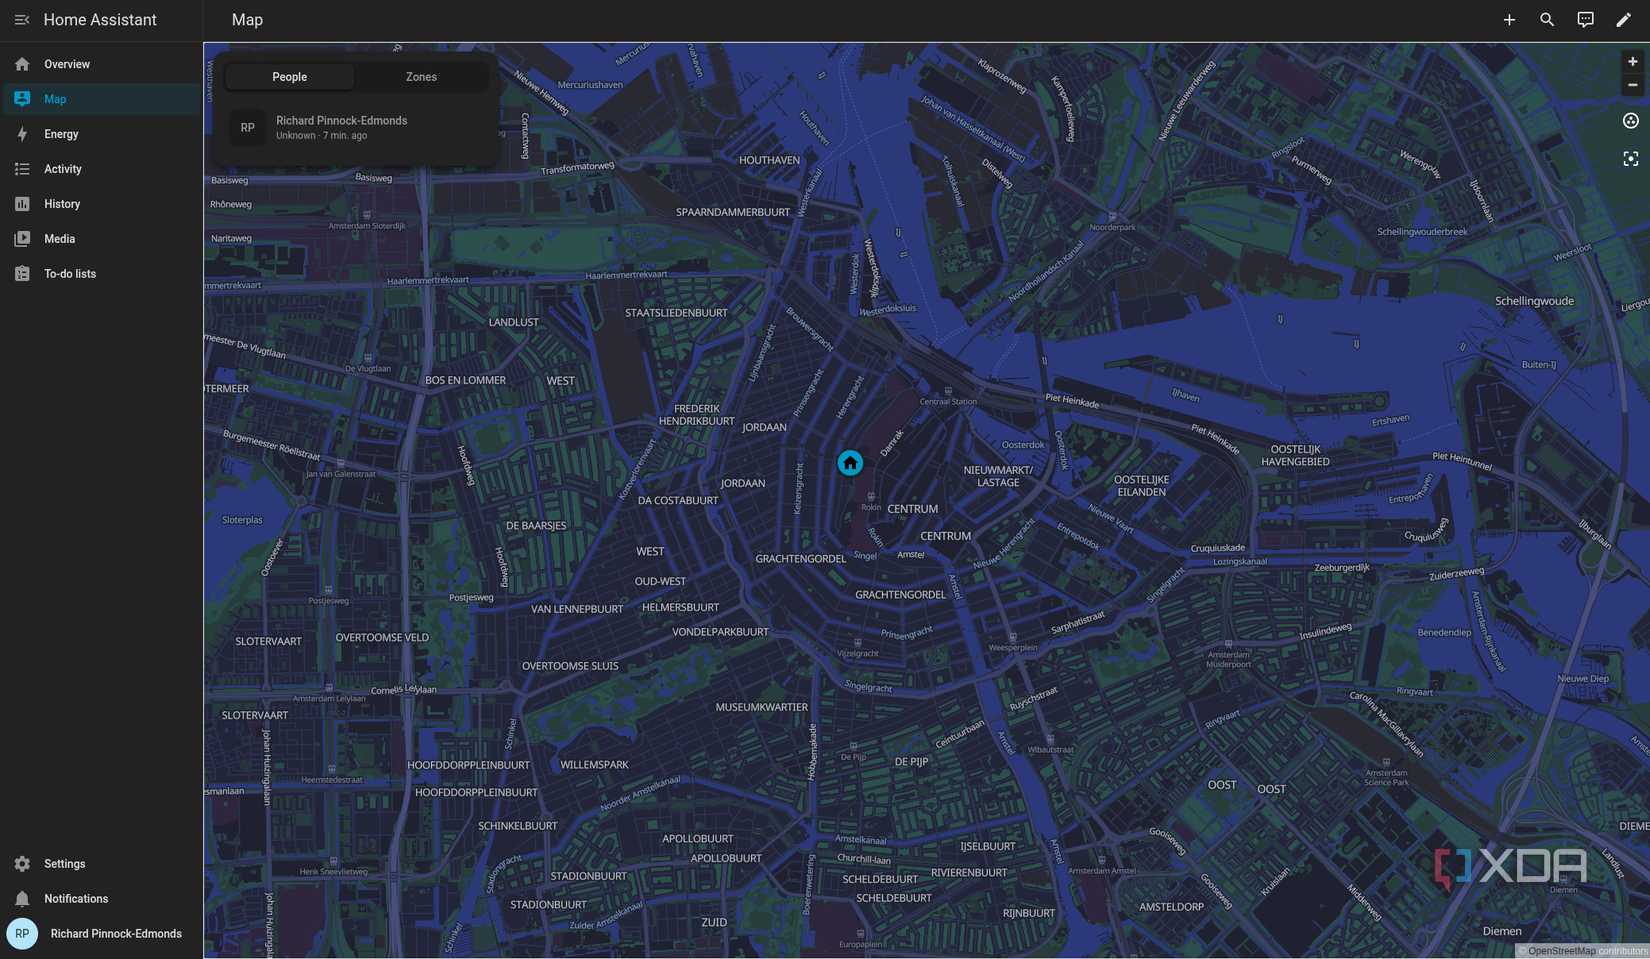Click the Home Assistant title
Viewport: 1650px width, 959px height.
coord(100,20)
